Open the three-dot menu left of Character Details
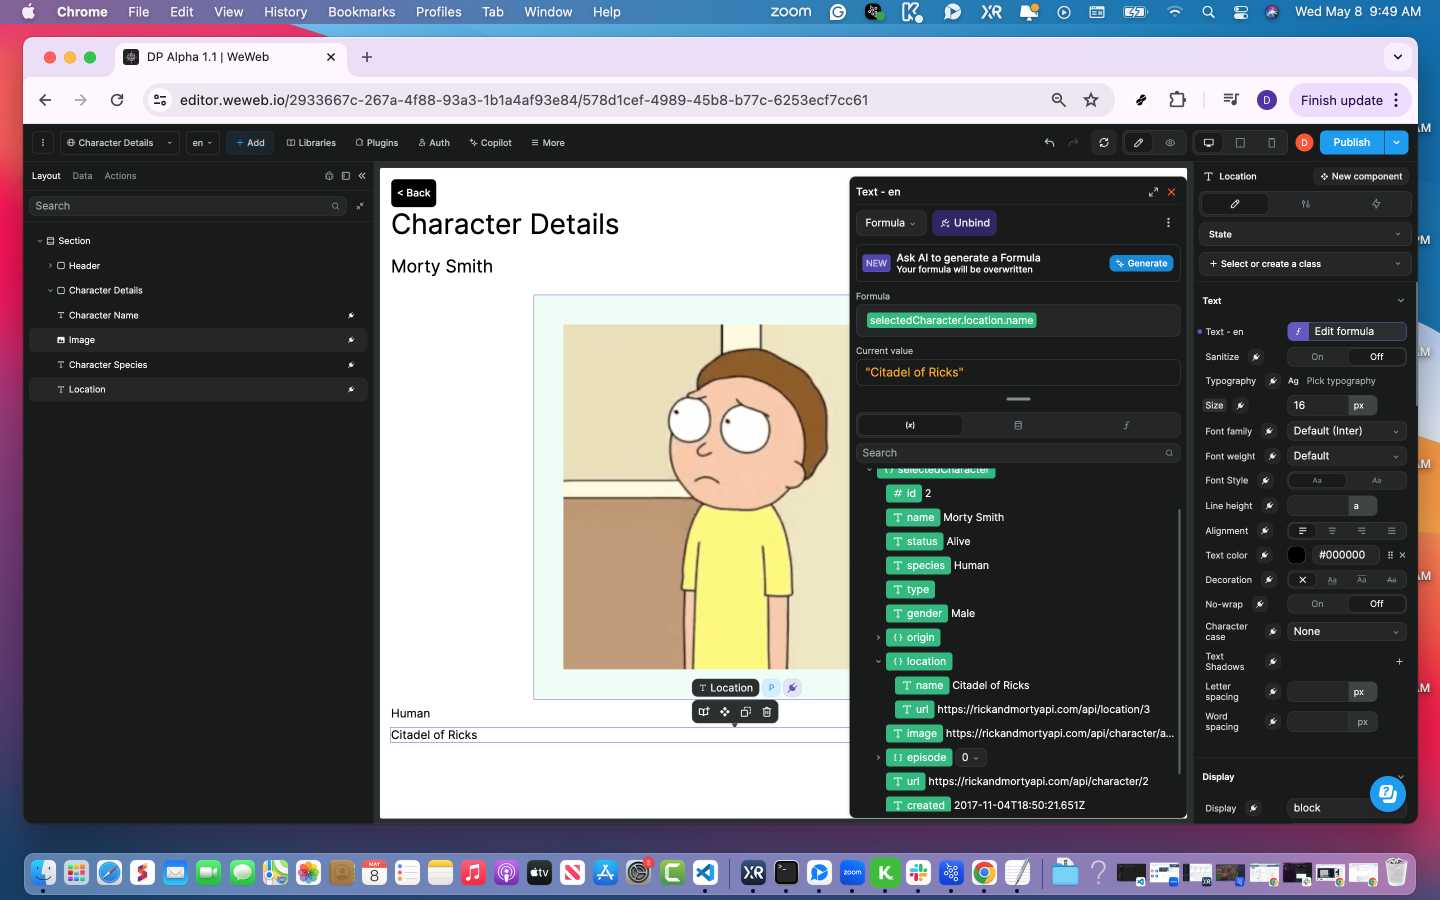The height and width of the screenshot is (900, 1440). (x=43, y=143)
